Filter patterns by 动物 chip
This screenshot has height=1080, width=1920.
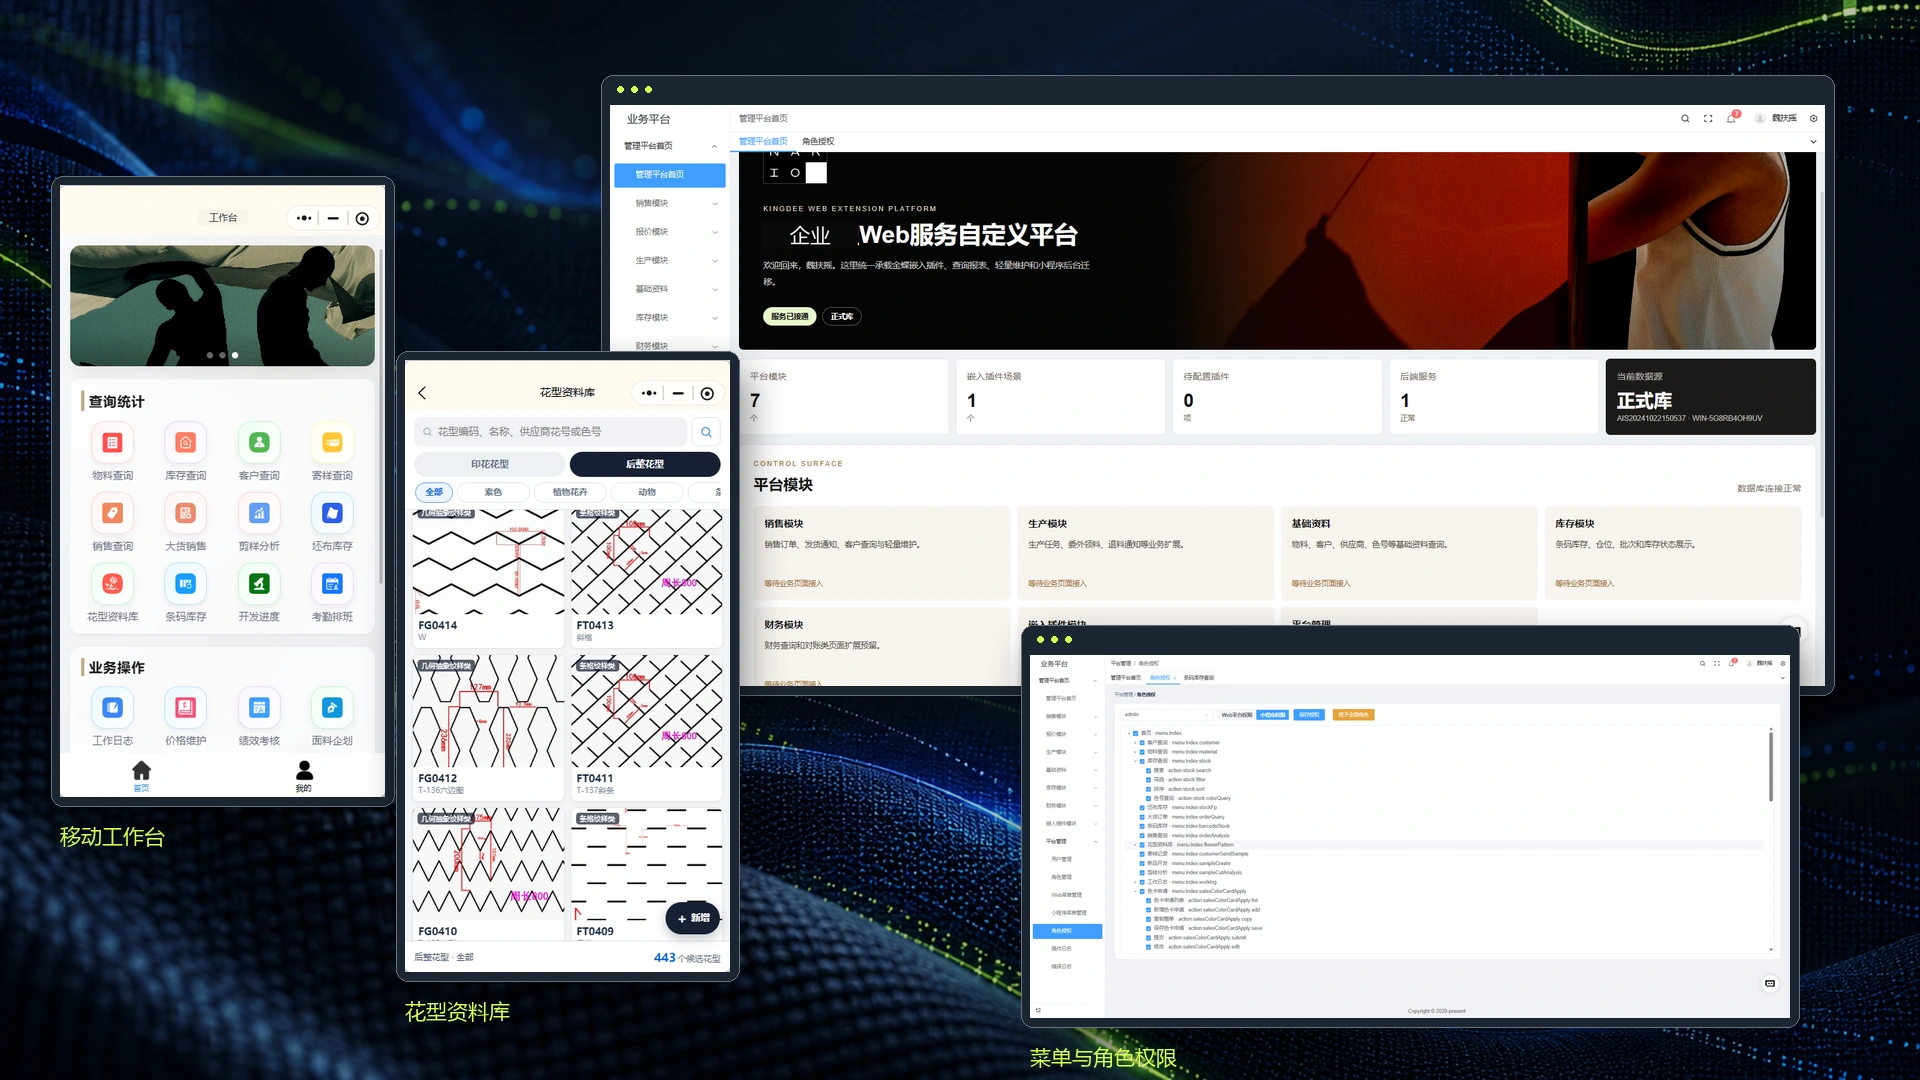point(647,492)
